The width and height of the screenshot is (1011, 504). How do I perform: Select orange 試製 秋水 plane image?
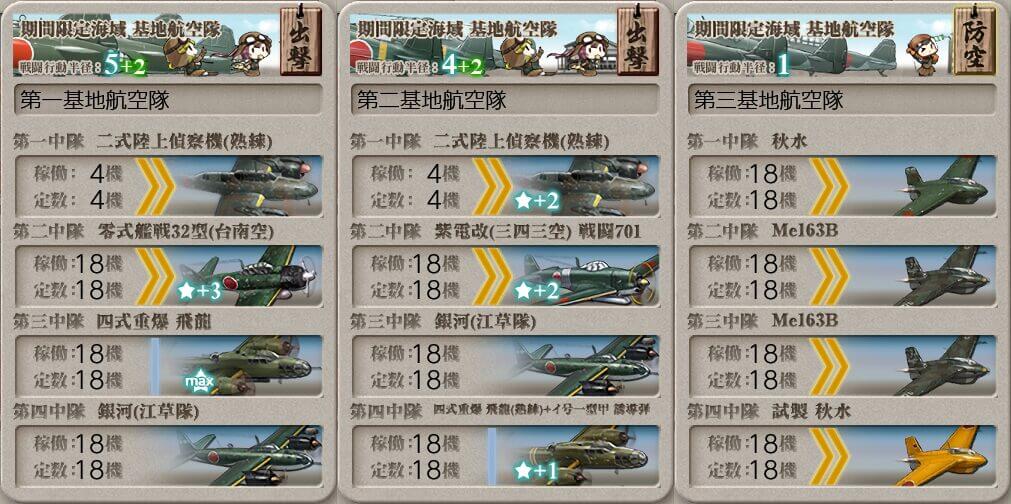pyautogui.click(x=941, y=456)
